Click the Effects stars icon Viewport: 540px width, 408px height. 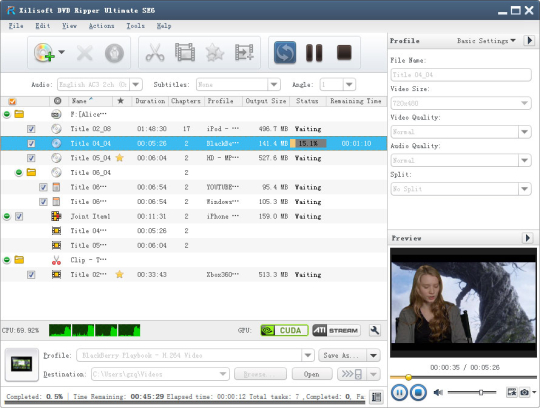click(x=215, y=53)
